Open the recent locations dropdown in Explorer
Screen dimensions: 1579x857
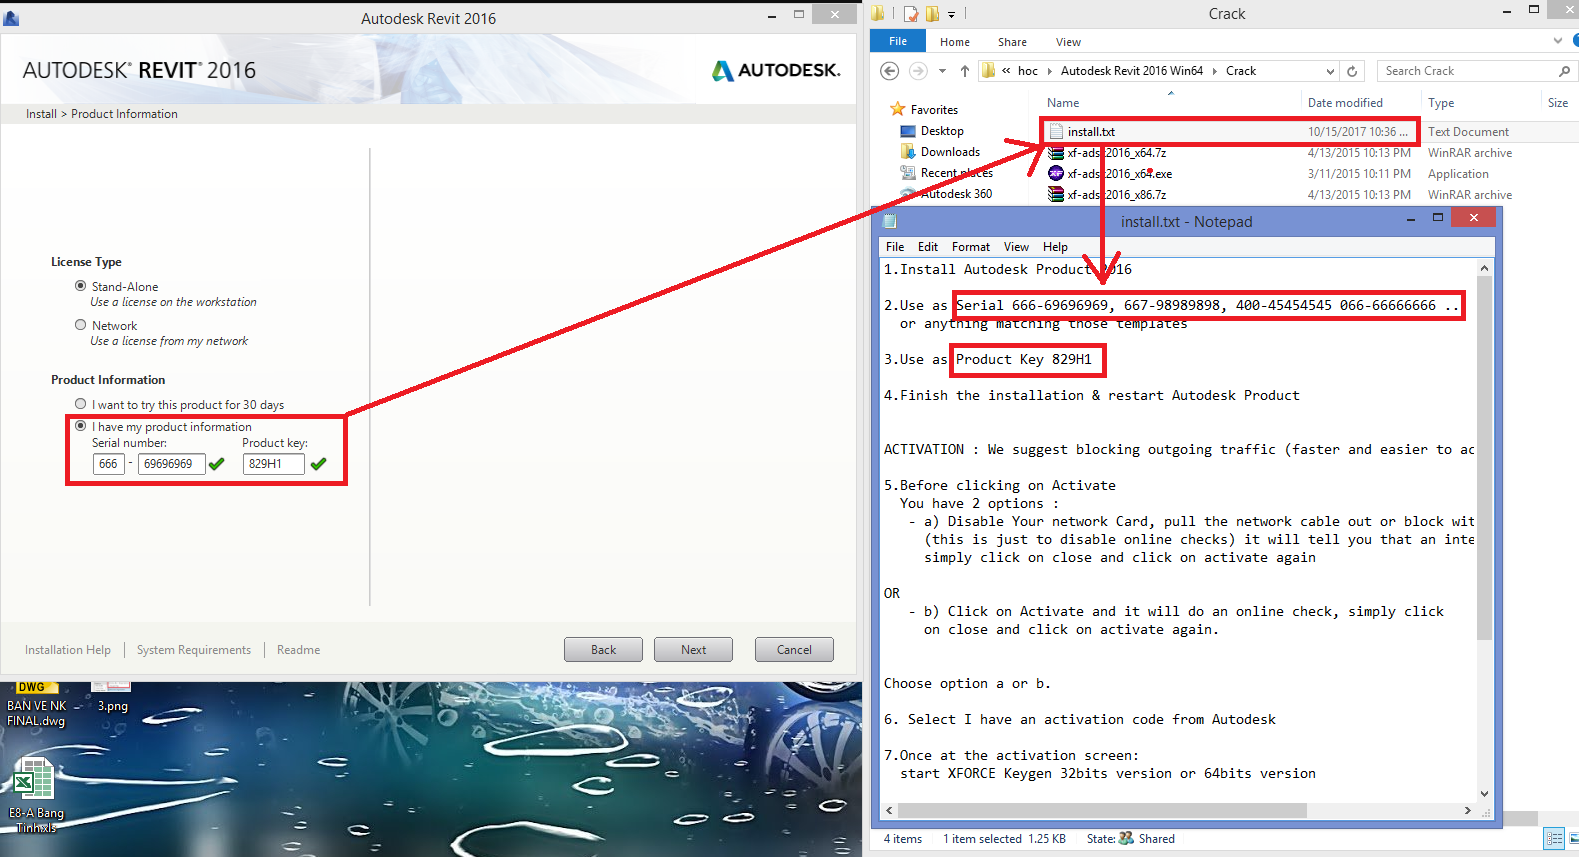pos(942,71)
